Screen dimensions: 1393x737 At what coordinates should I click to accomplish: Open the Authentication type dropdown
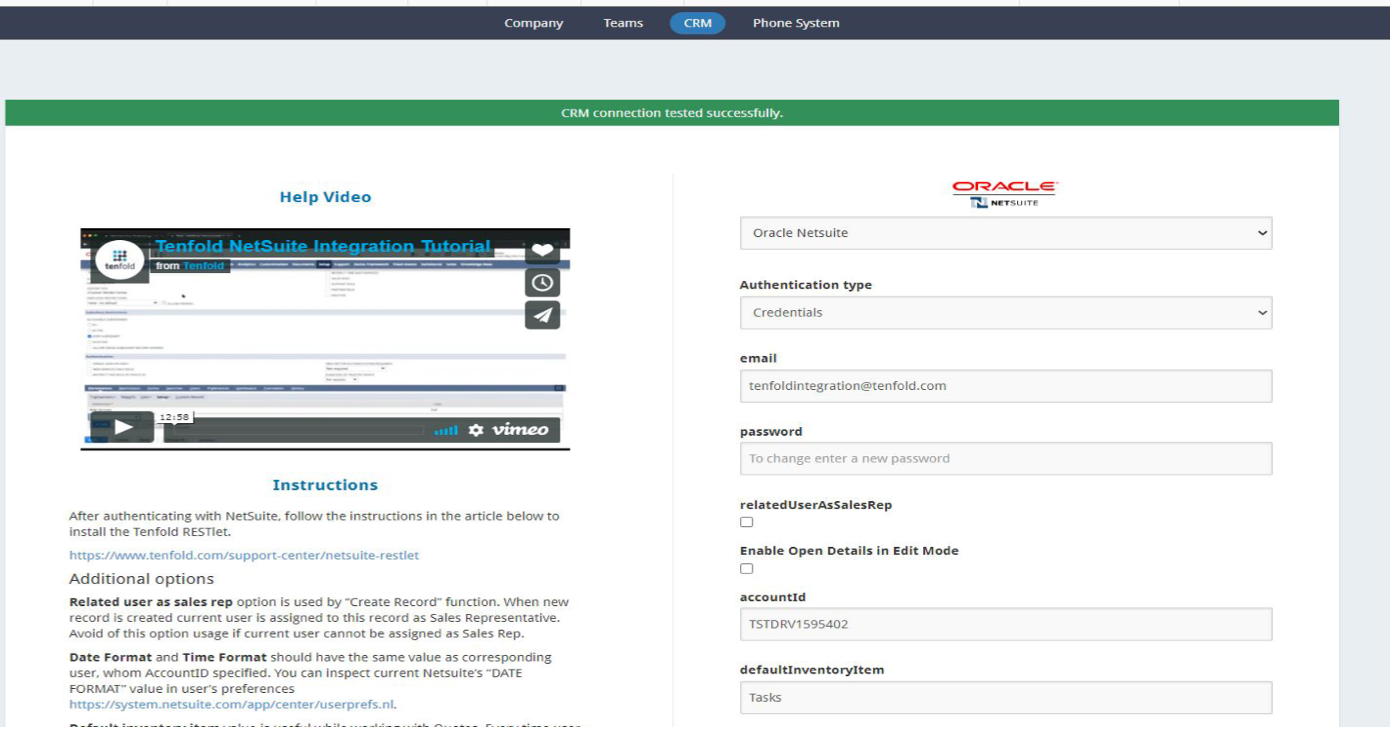coord(1005,312)
